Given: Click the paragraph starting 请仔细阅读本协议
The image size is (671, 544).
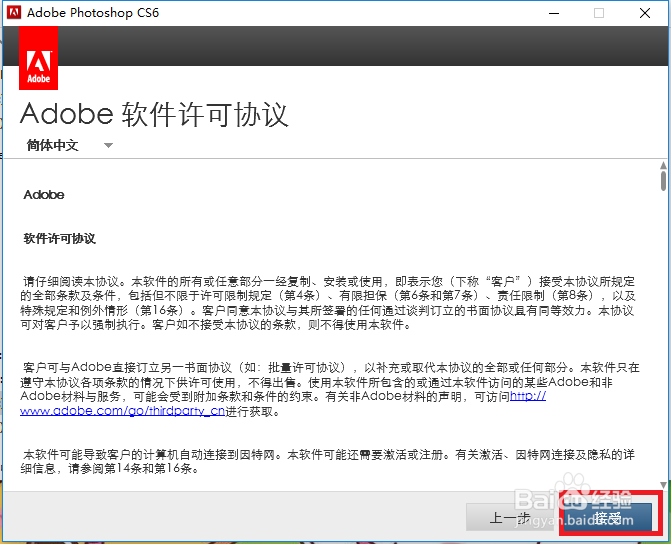Looking at the screenshot, I should tap(328, 303).
